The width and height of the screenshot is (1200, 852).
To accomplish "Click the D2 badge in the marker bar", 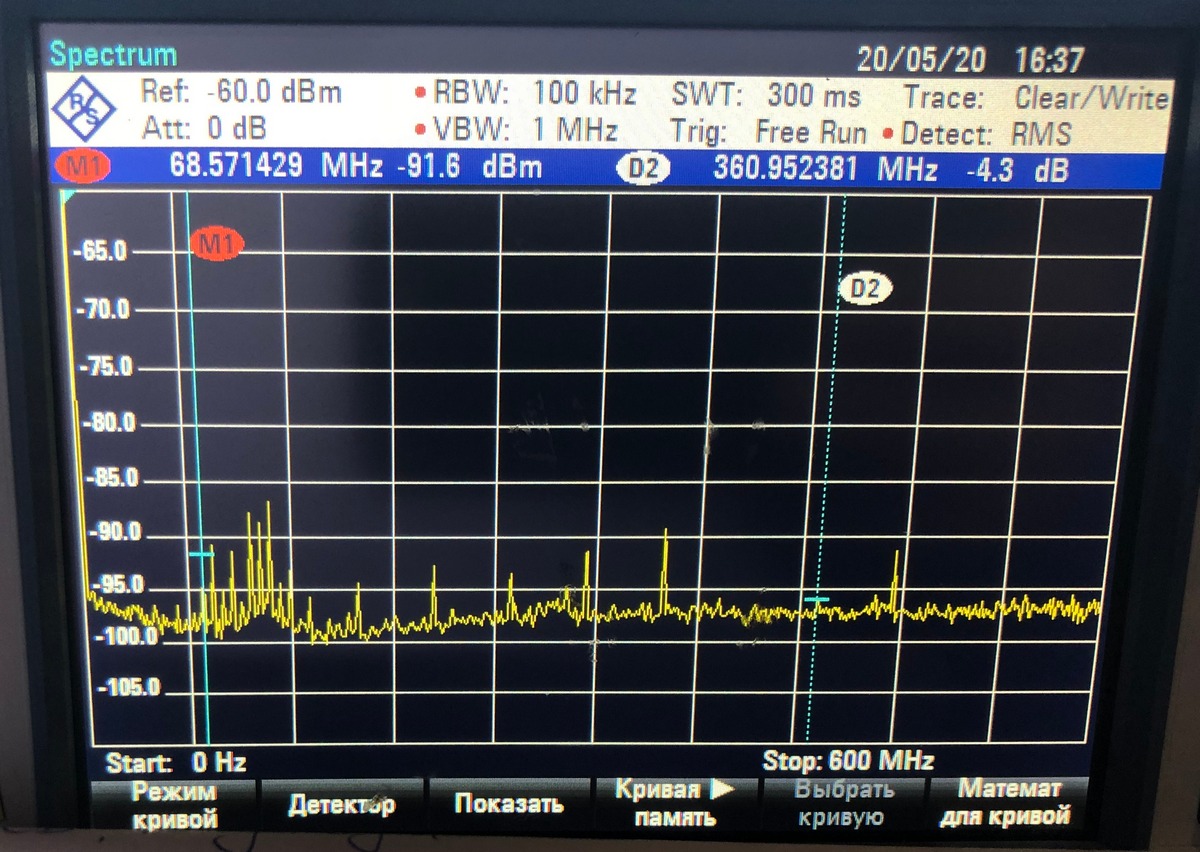I will [x=644, y=169].
